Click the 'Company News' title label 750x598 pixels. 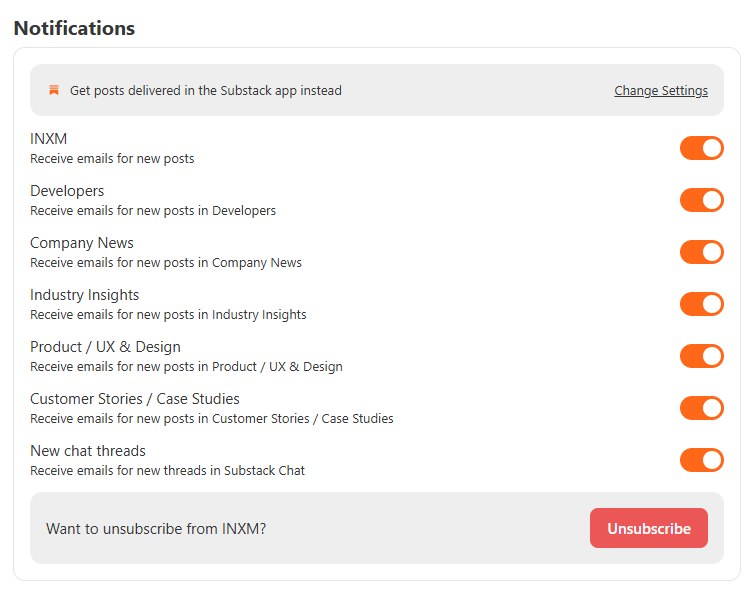82,243
